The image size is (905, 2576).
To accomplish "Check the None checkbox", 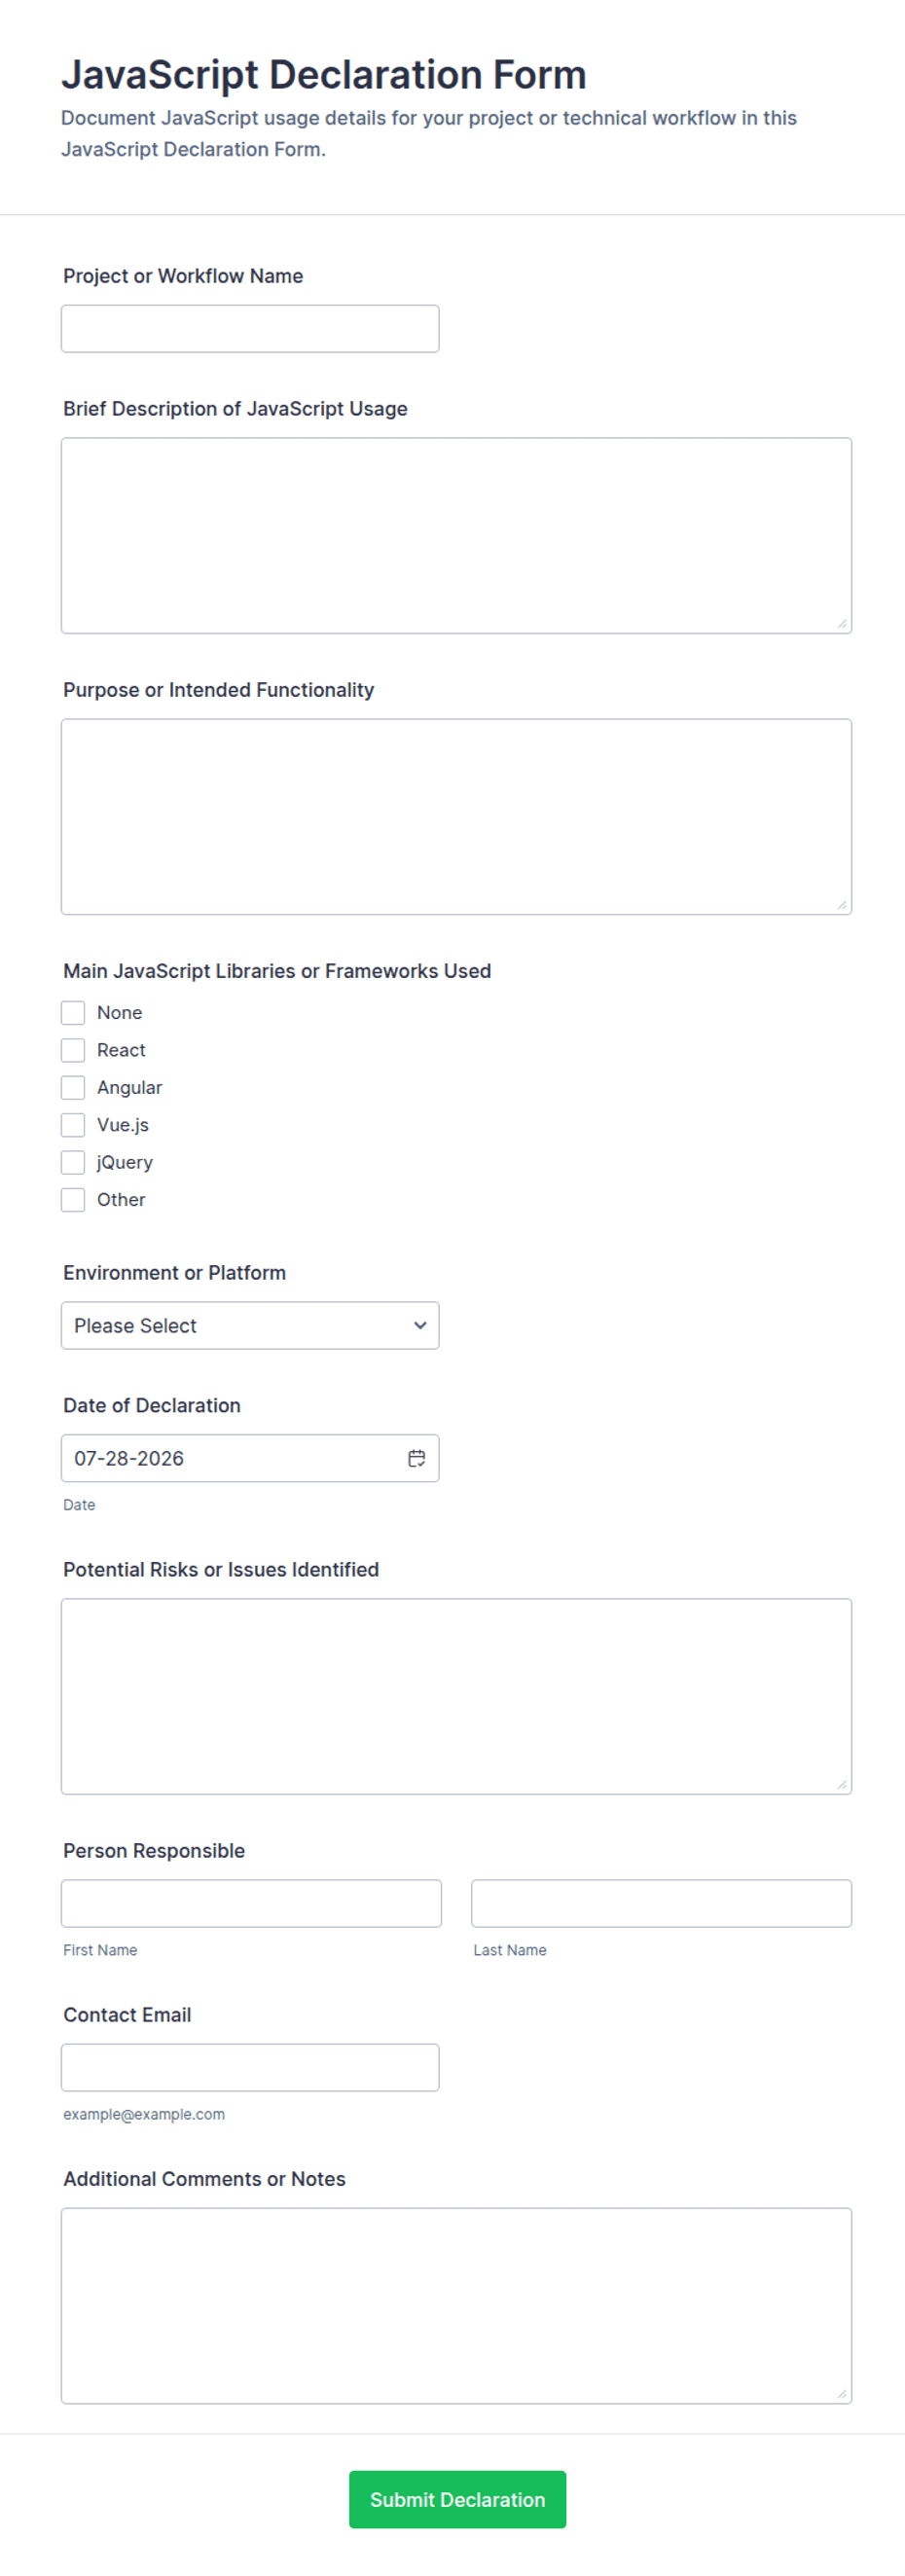I will tap(73, 1013).
